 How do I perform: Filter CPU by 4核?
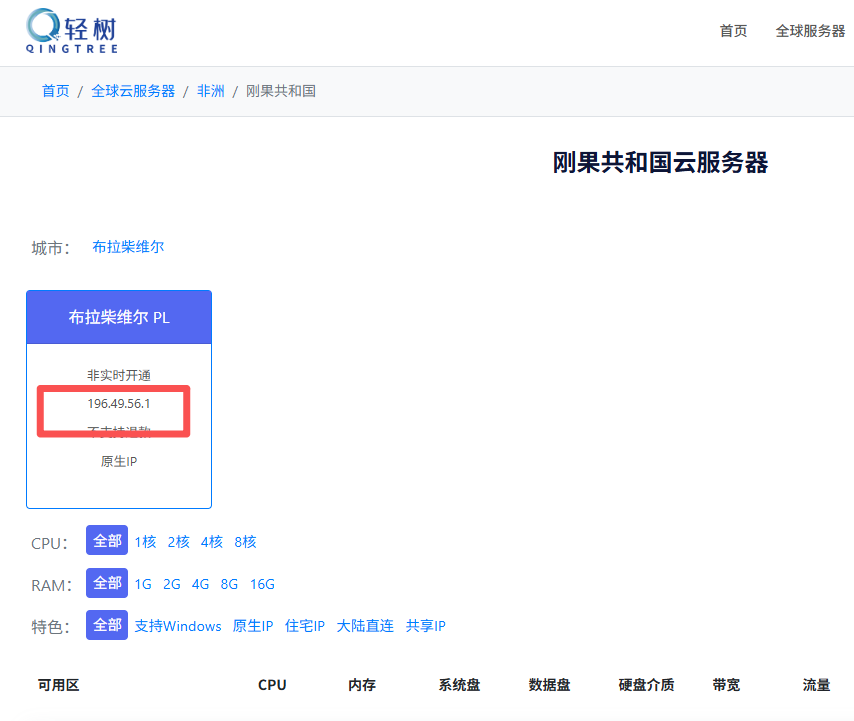(x=212, y=542)
